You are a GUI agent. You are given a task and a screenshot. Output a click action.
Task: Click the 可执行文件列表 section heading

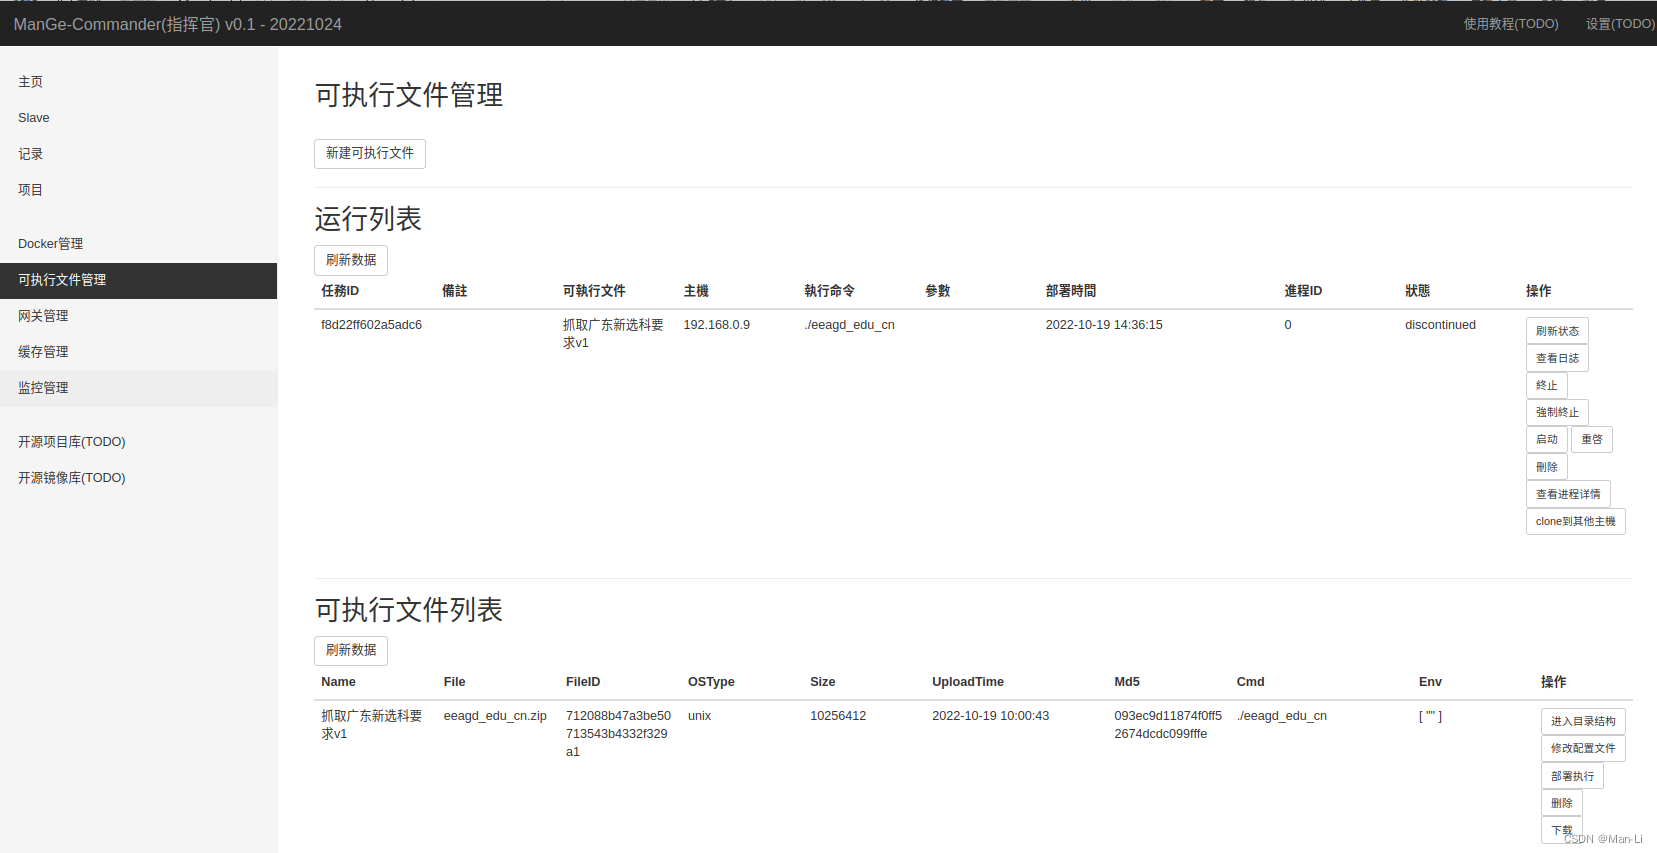tap(409, 610)
